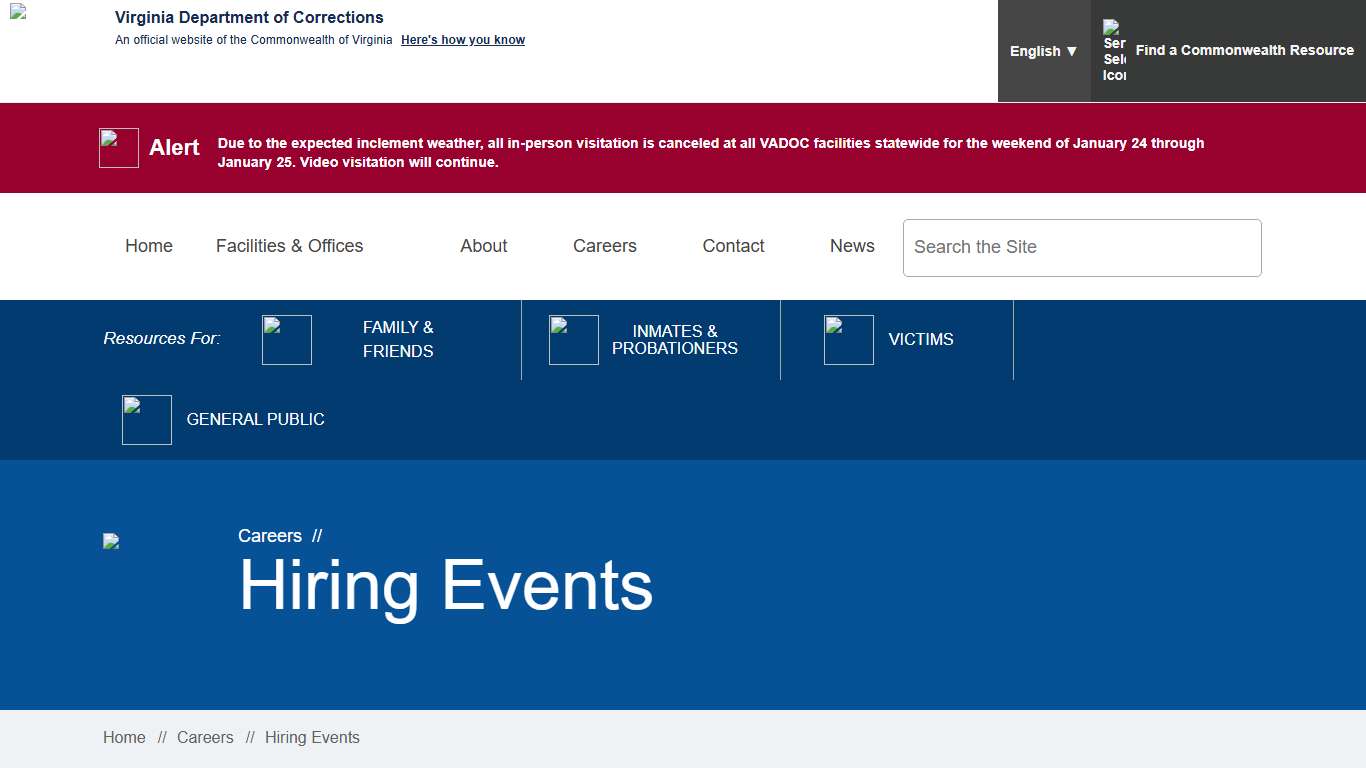1366x768 pixels.
Task: Click the Hiring Events page title
Action: (x=446, y=586)
